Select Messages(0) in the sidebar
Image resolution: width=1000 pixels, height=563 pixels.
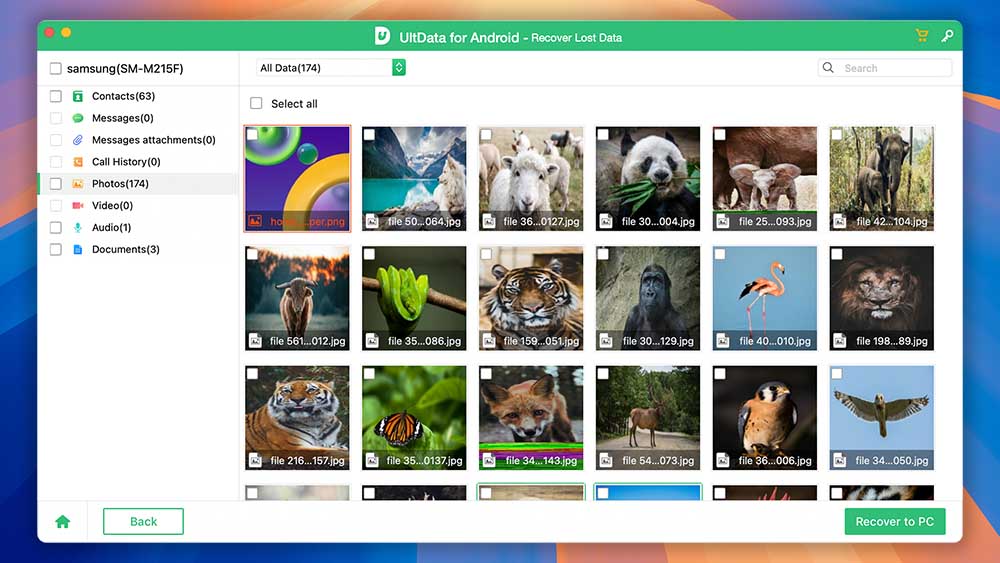(122, 118)
